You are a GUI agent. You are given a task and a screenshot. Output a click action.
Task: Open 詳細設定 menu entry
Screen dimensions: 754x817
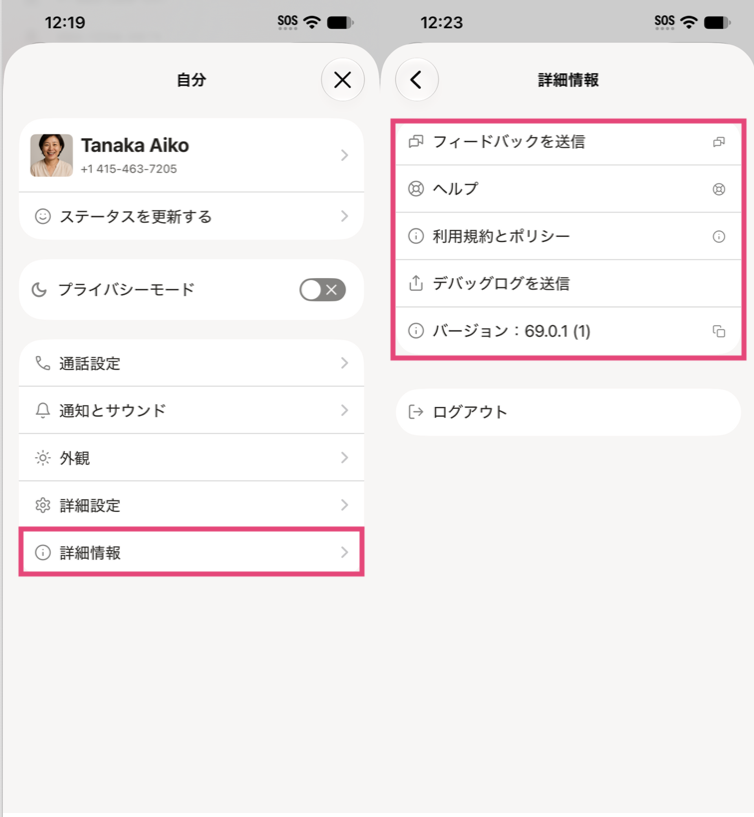pos(191,505)
